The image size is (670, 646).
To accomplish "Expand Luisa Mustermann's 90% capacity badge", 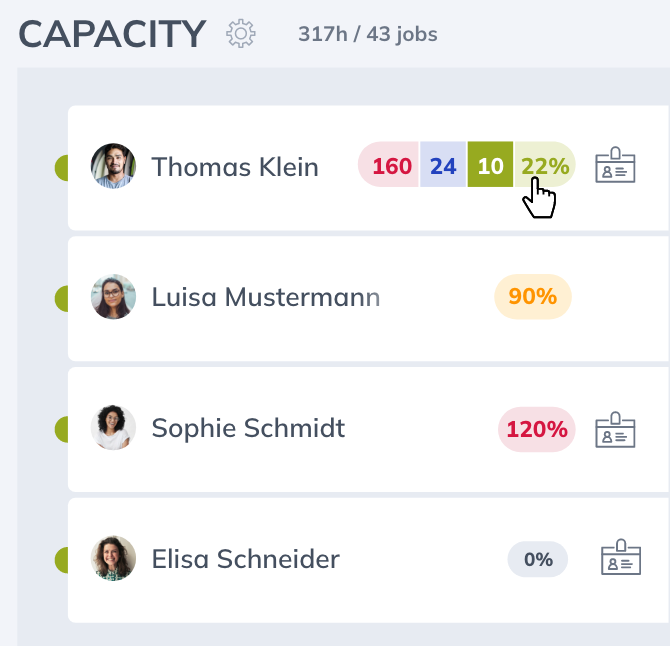I will tap(532, 296).
